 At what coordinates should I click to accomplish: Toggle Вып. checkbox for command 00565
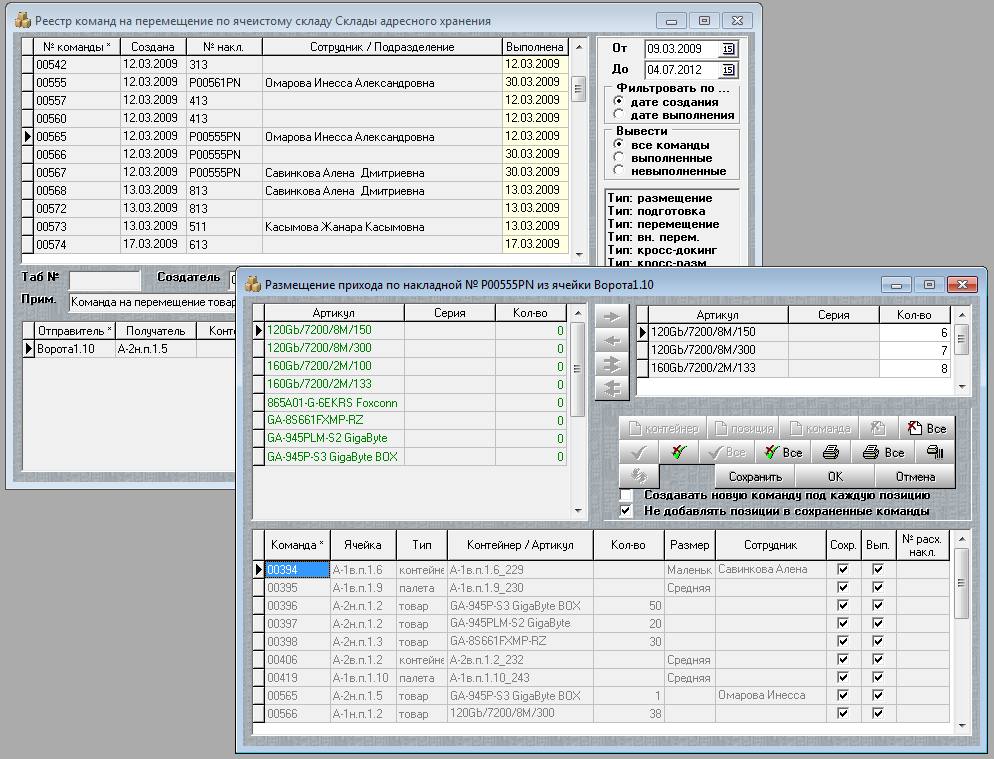pyautogui.click(x=878, y=696)
